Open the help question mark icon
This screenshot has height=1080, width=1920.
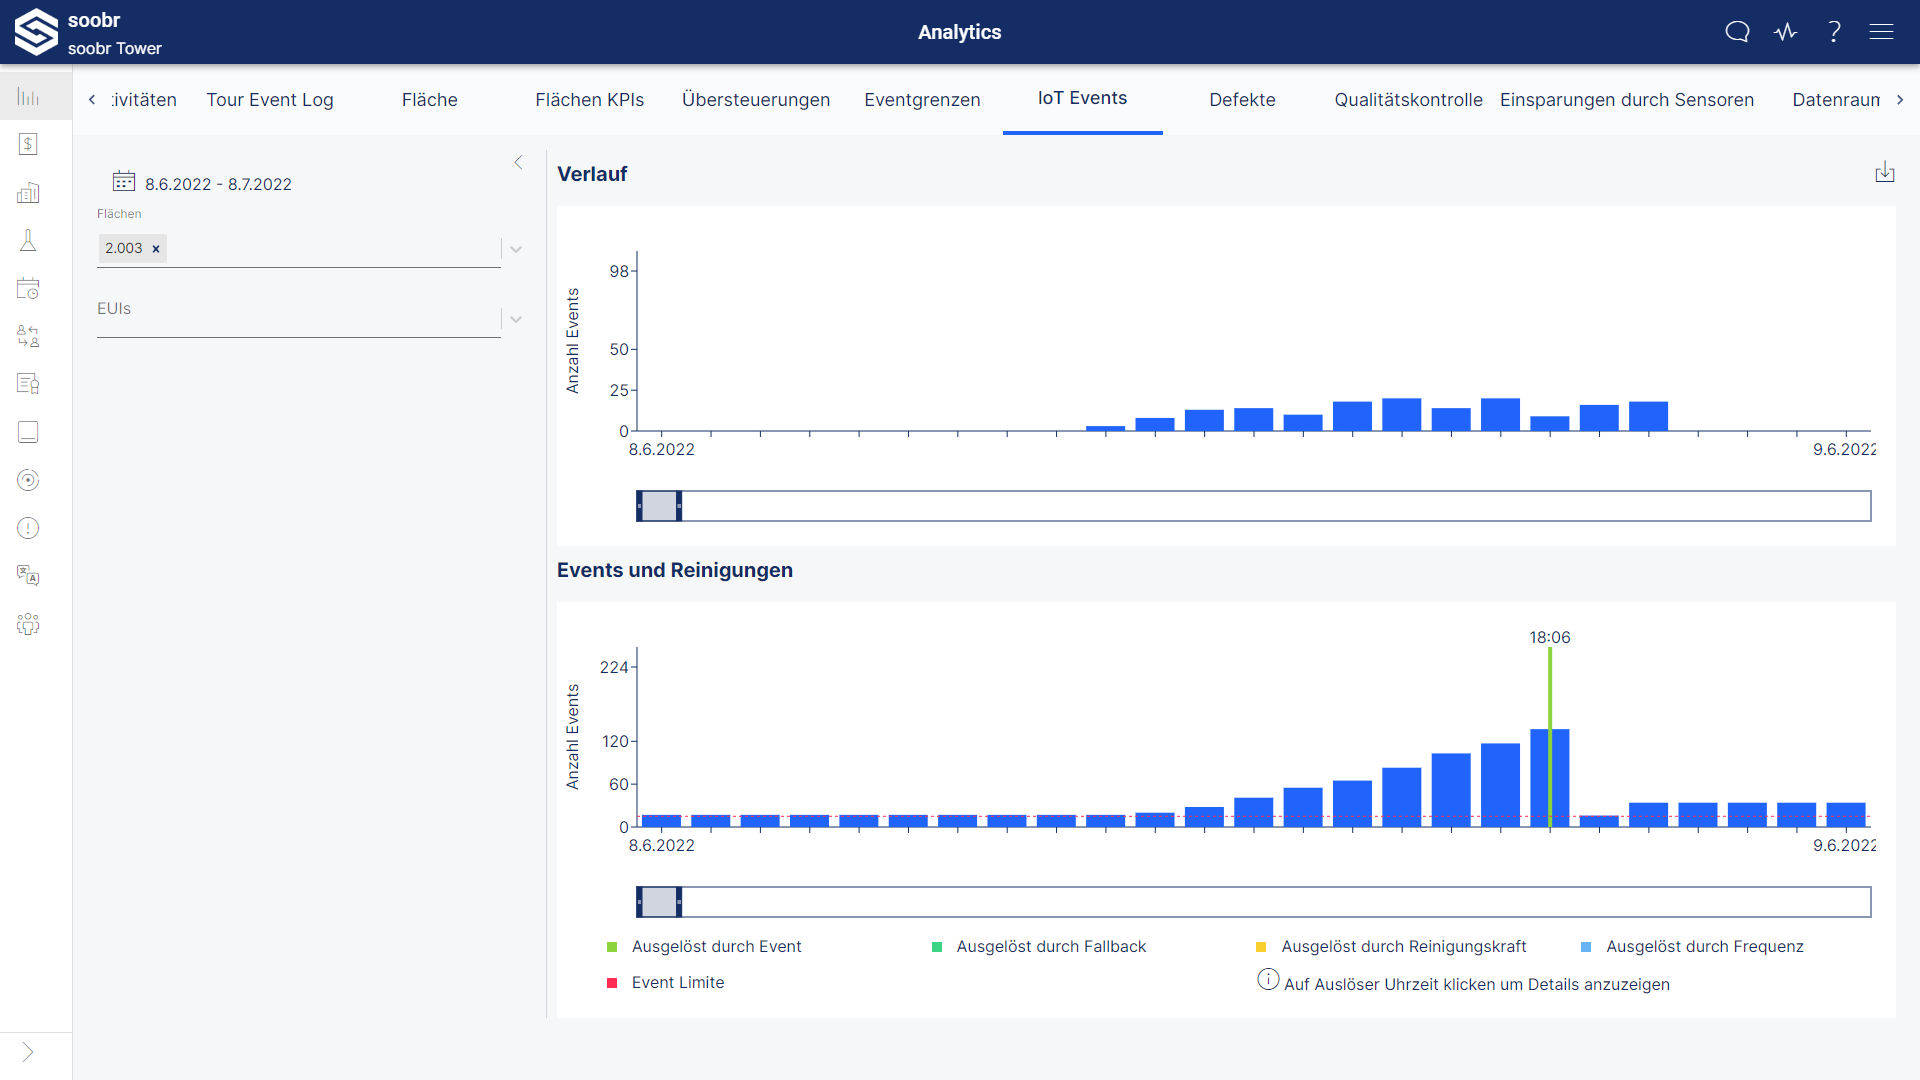point(1834,32)
